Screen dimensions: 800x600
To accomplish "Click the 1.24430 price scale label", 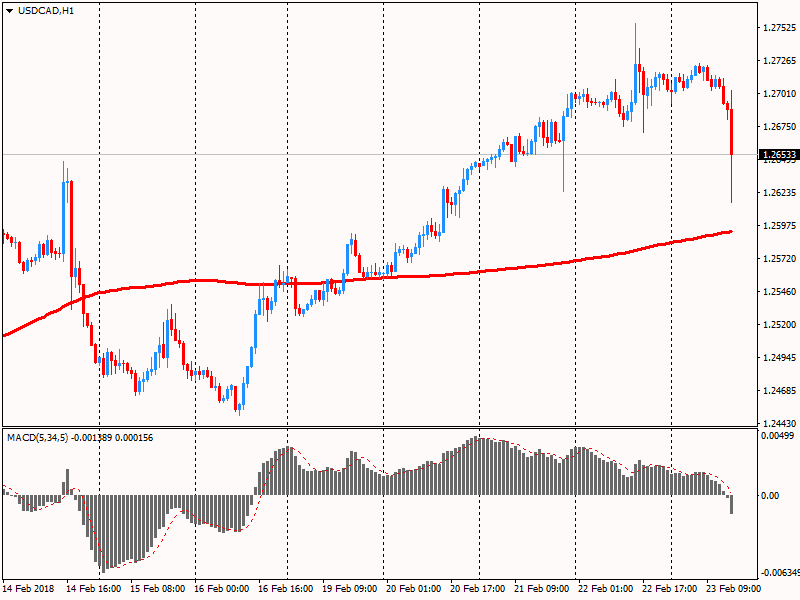I will click(x=778, y=423).
